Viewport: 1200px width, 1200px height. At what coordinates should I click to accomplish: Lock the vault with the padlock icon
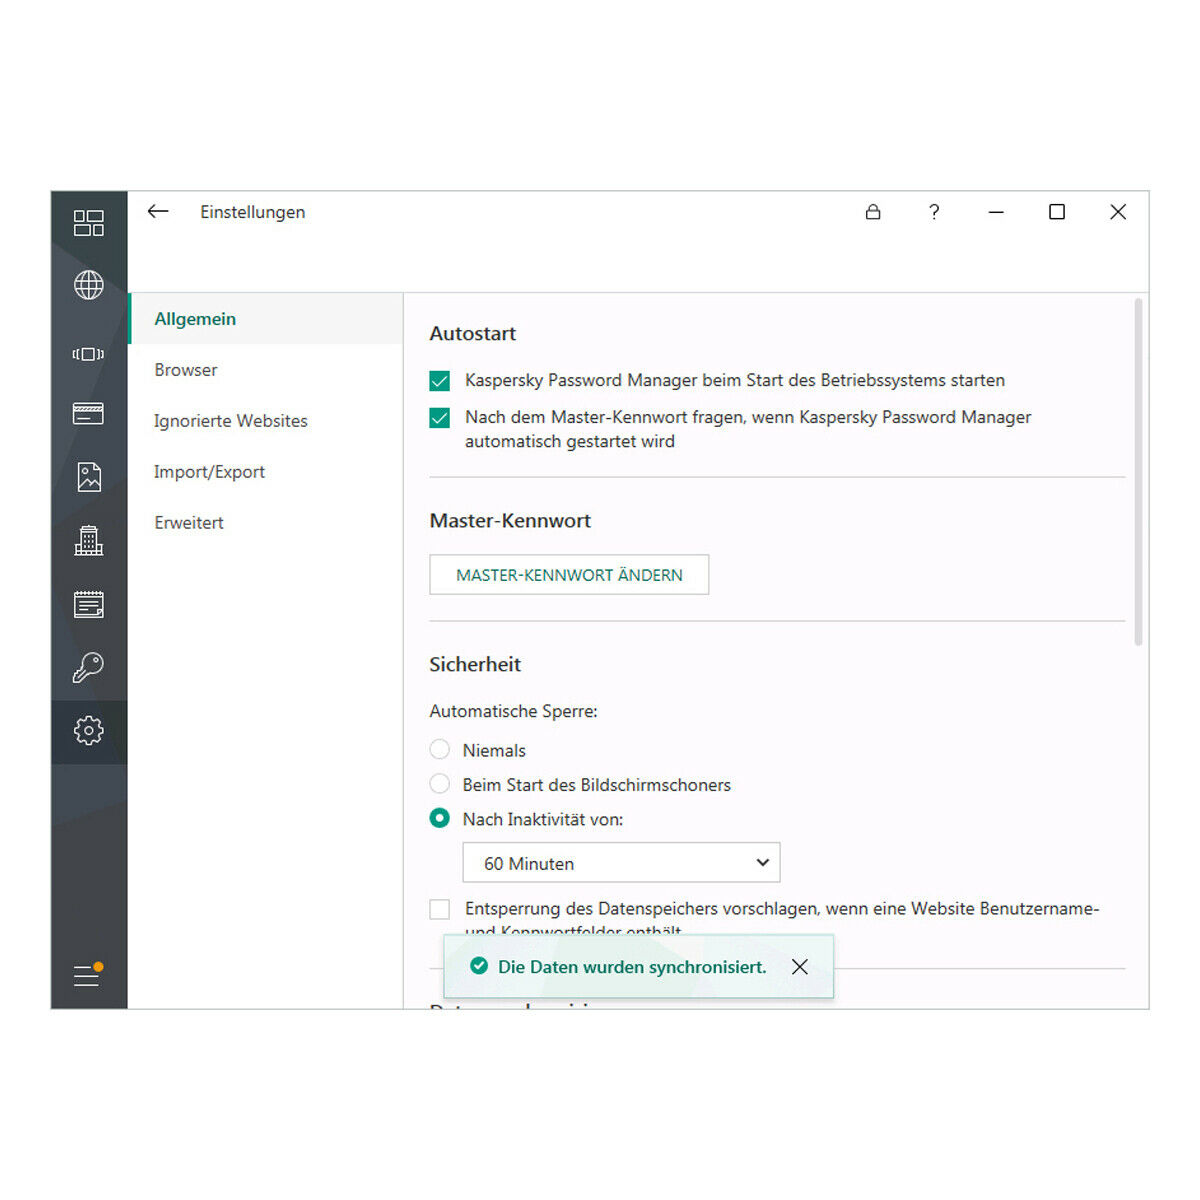pos(873,212)
